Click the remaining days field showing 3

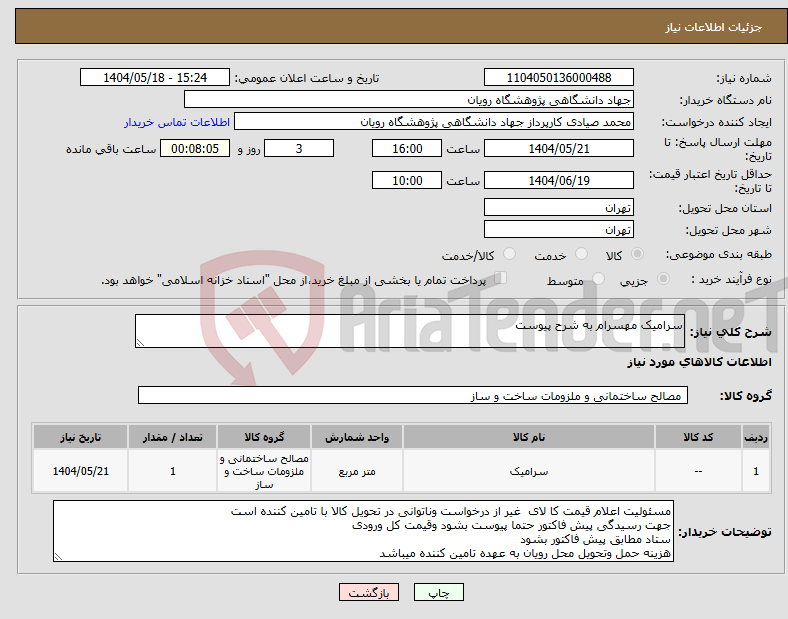[299, 148]
